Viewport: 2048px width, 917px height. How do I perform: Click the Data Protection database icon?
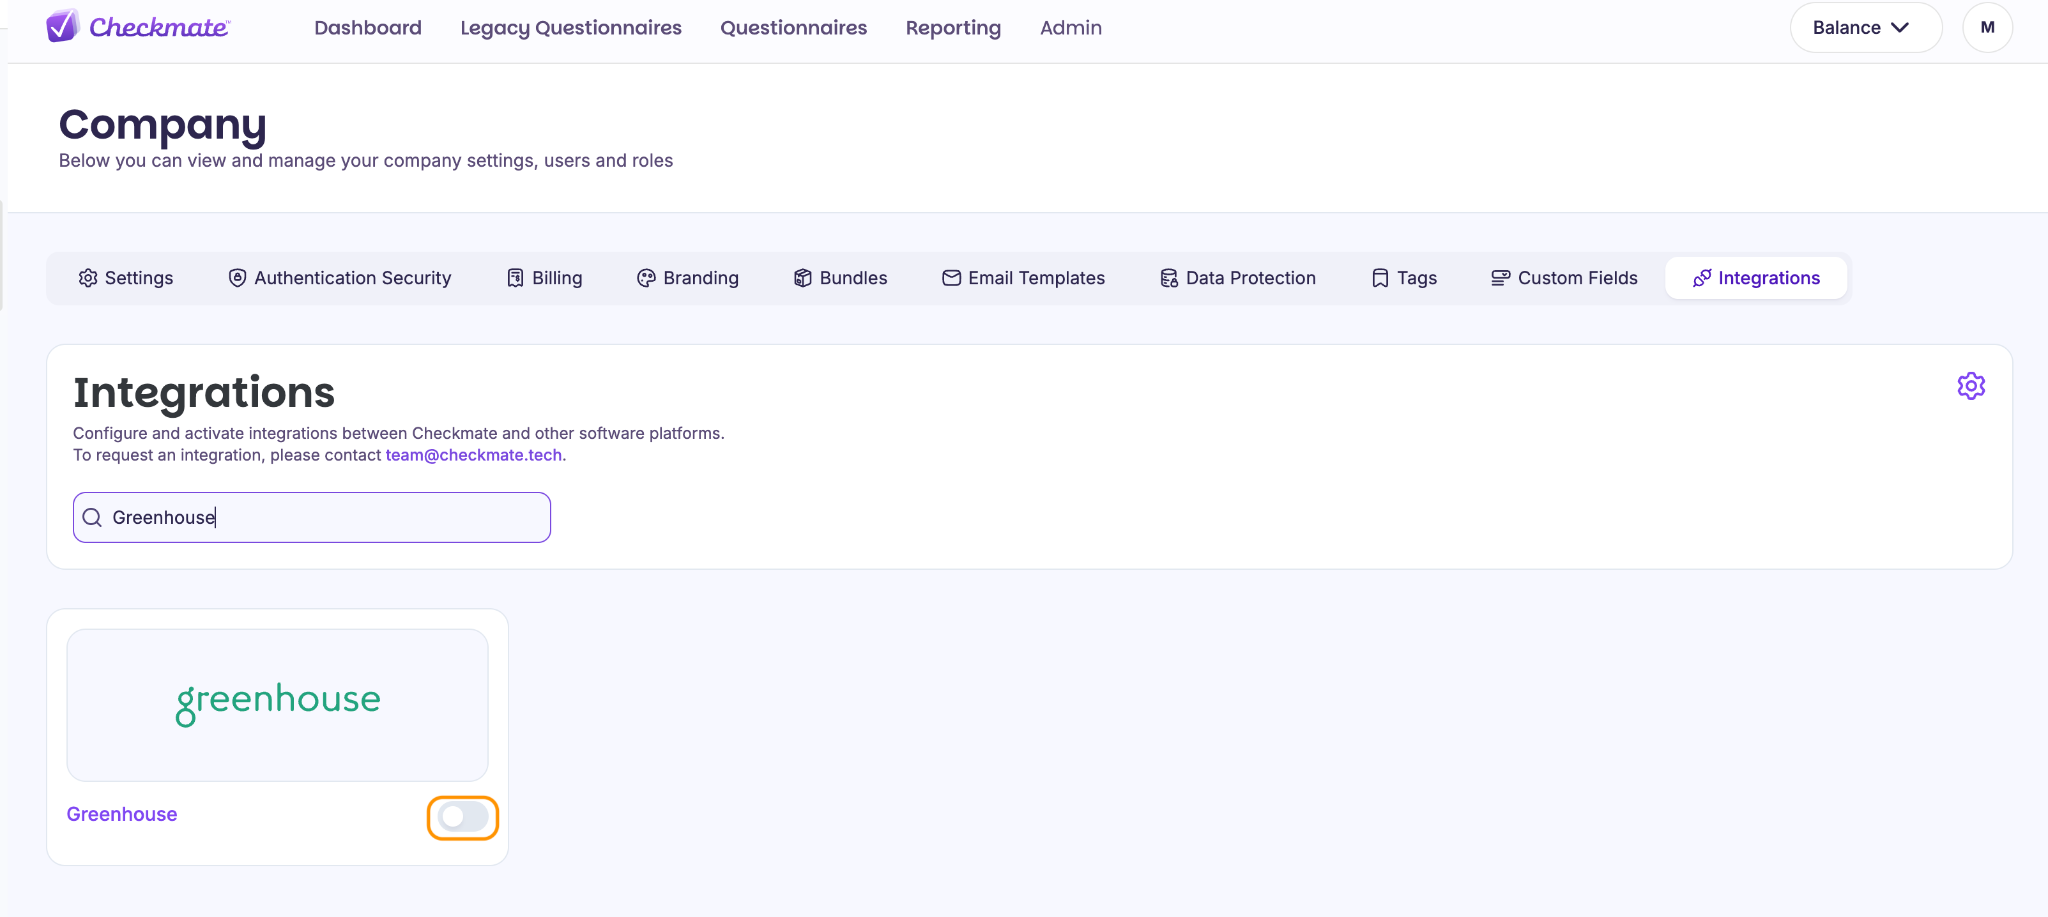(1169, 278)
